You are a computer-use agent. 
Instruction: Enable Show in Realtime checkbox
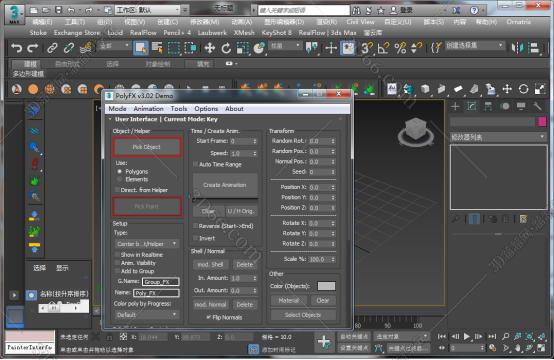pos(117,254)
